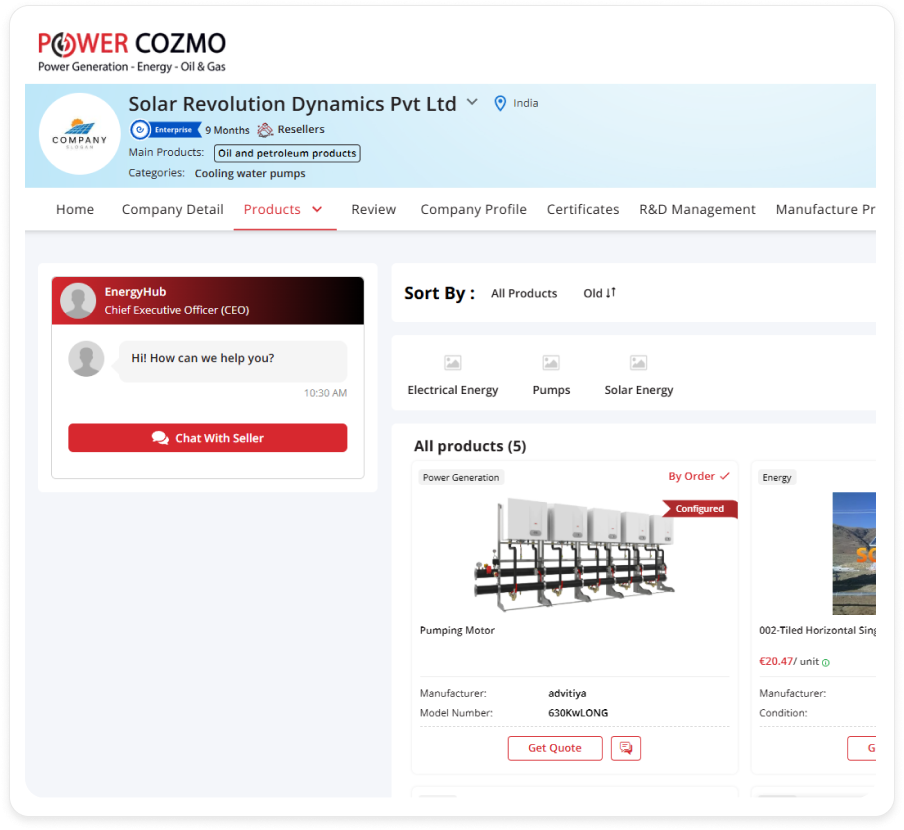Click the Power Cozmo logo
Screen dimensions: 904x830
click(x=131, y=50)
